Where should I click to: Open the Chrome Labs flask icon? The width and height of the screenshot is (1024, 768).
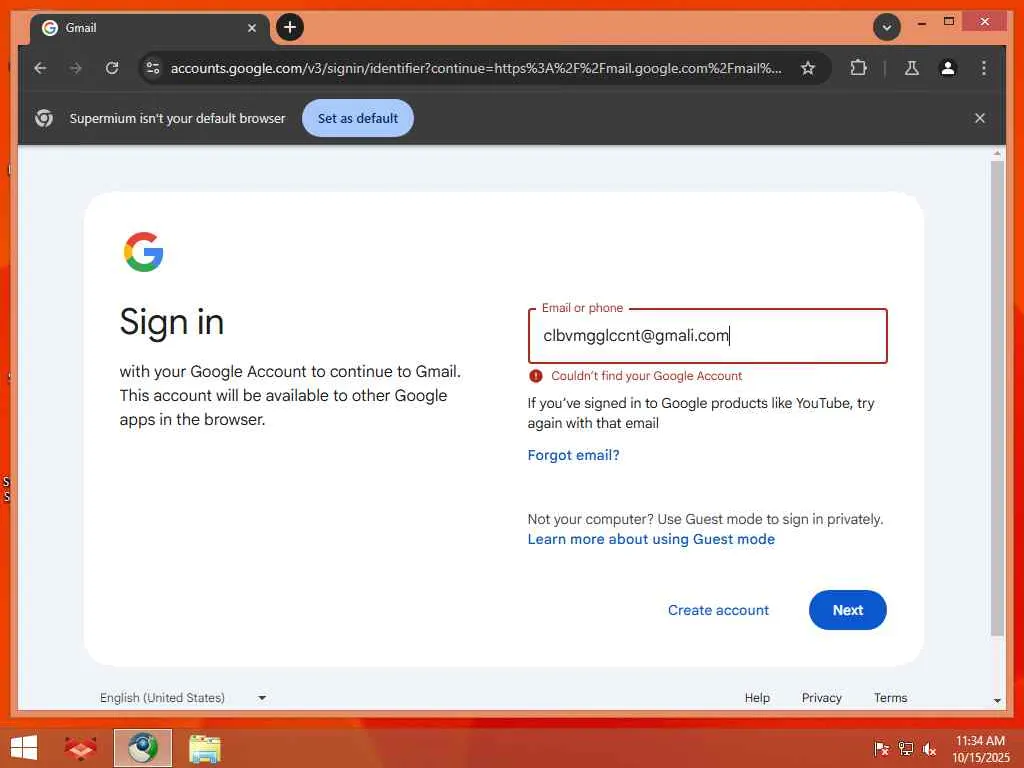point(912,68)
